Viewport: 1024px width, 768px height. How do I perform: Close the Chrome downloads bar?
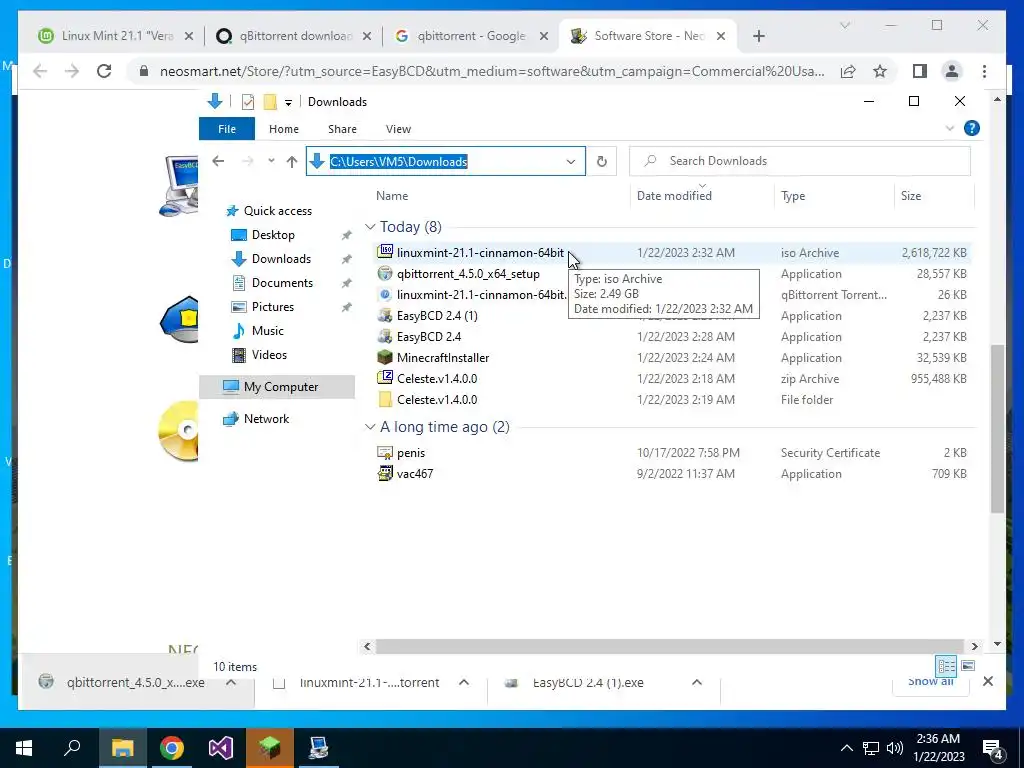[987, 681]
